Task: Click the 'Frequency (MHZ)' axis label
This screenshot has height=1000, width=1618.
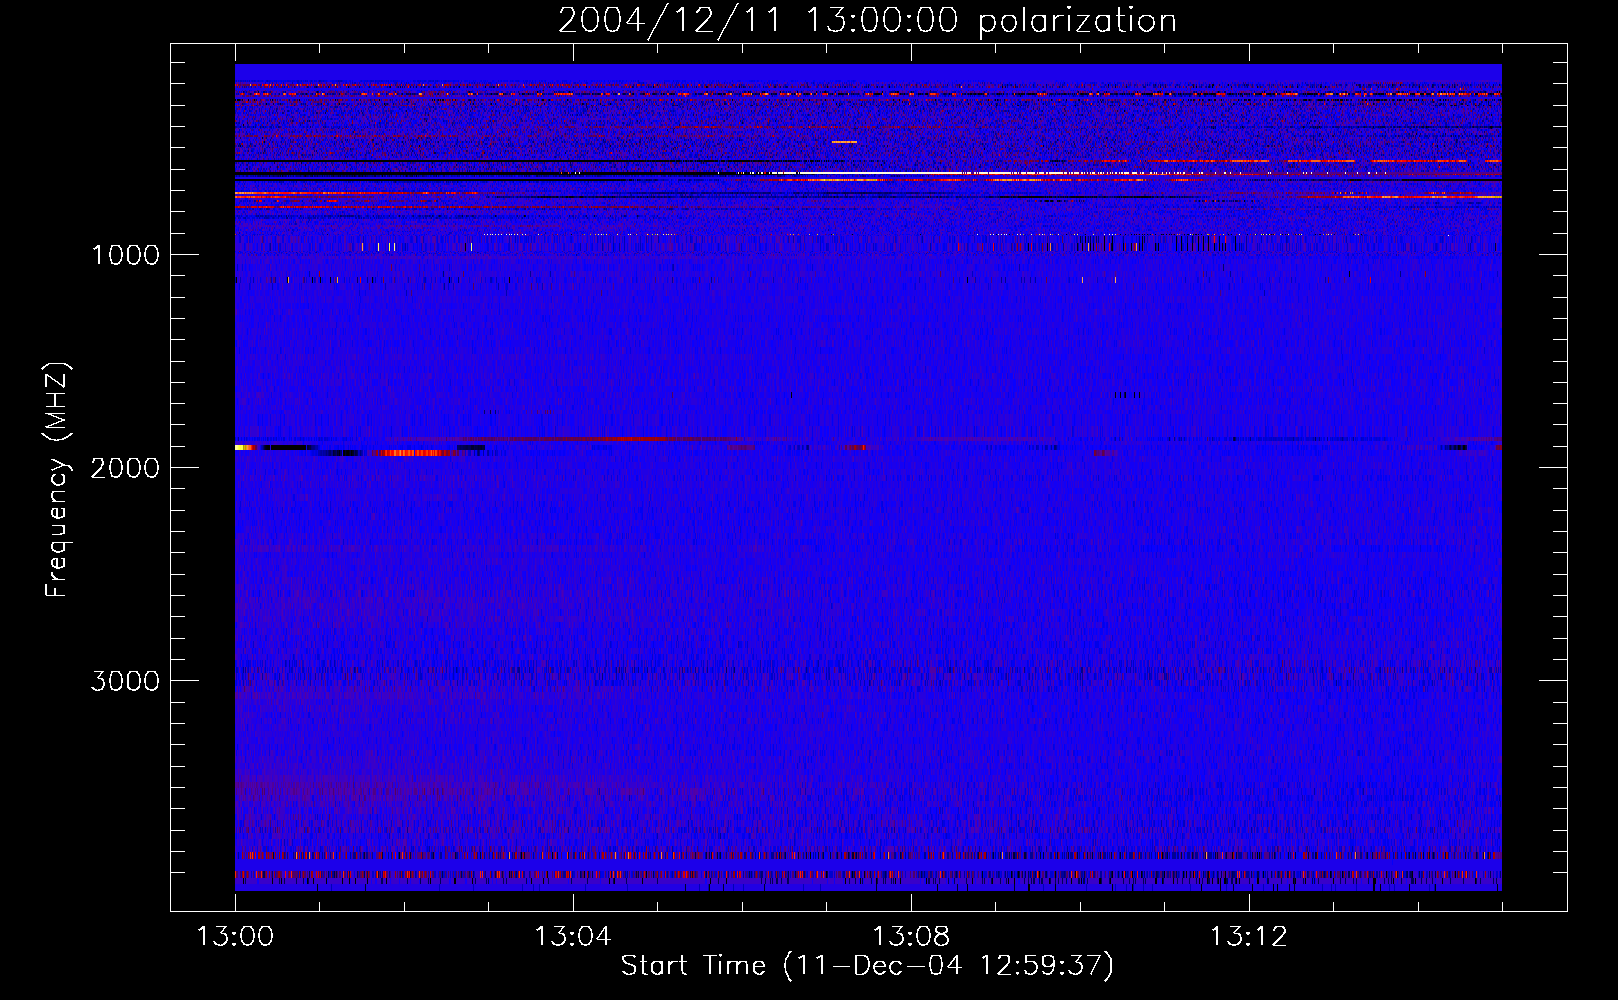Action: click(58, 480)
